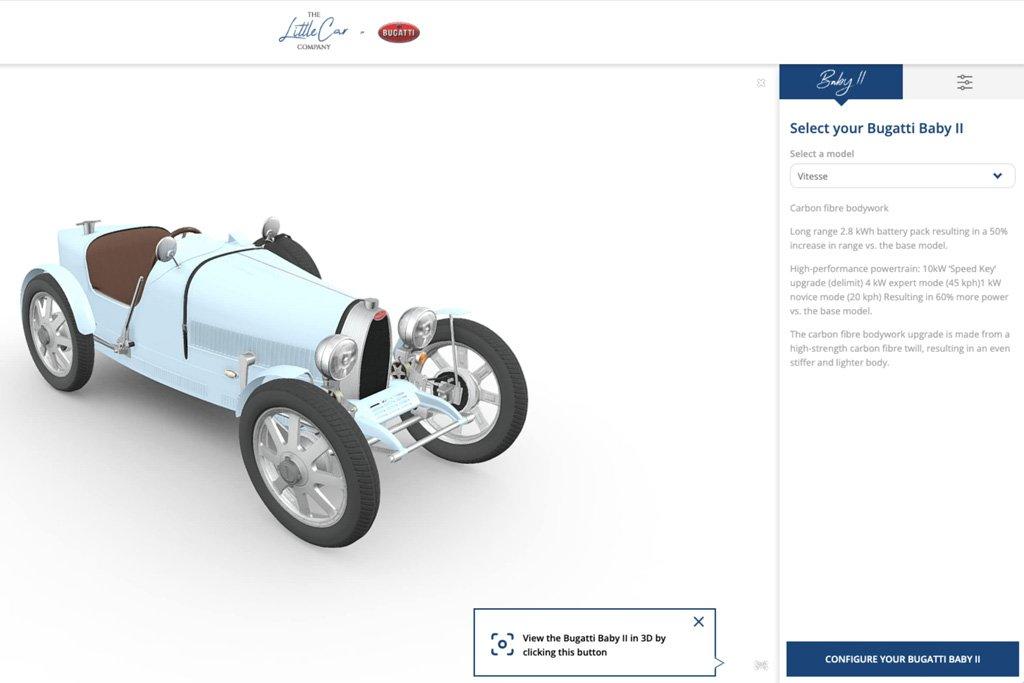Click the 'Carbon fibre bodywork' text
Viewport: 1024px width, 683px height.
(x=839, y=208)
